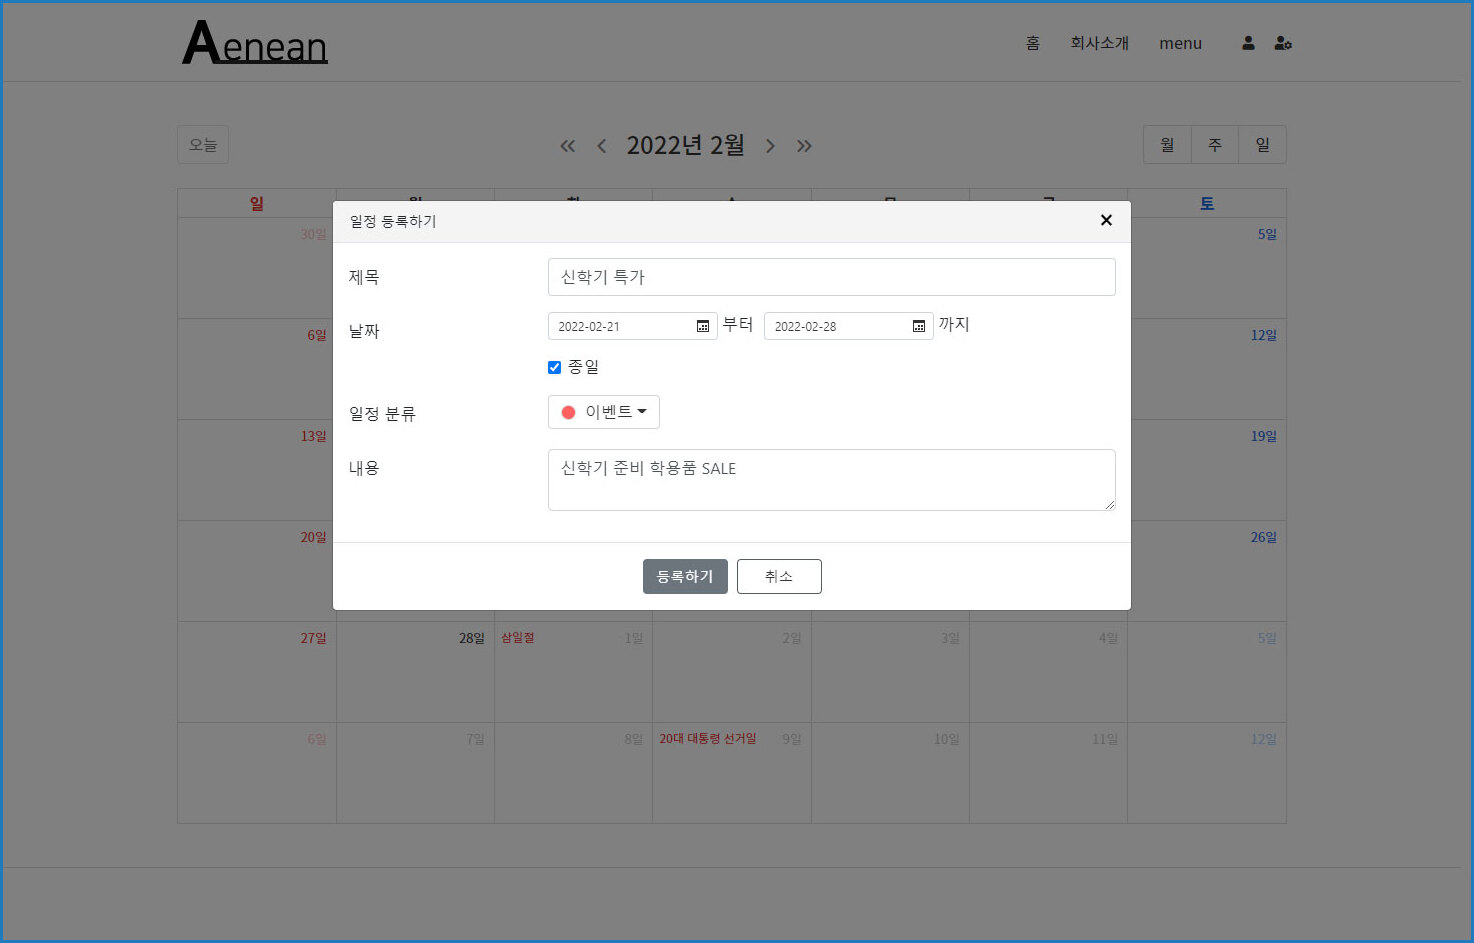Go to previous month with left arrow
1474x943 pixels.
tap(601, 146)
